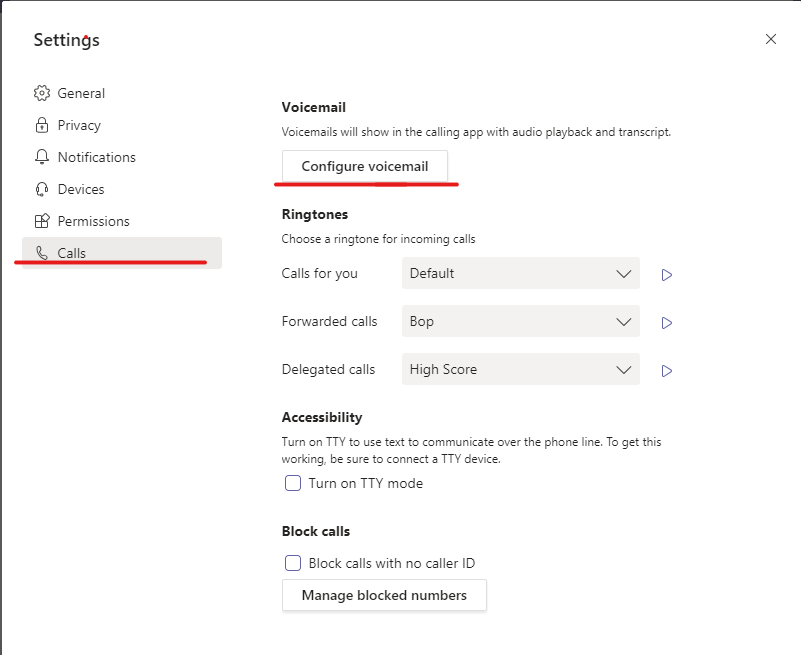801x655 pixels.
Task: Expand the Forwarded calls Bop dropdown
Action: pos(521,321)
